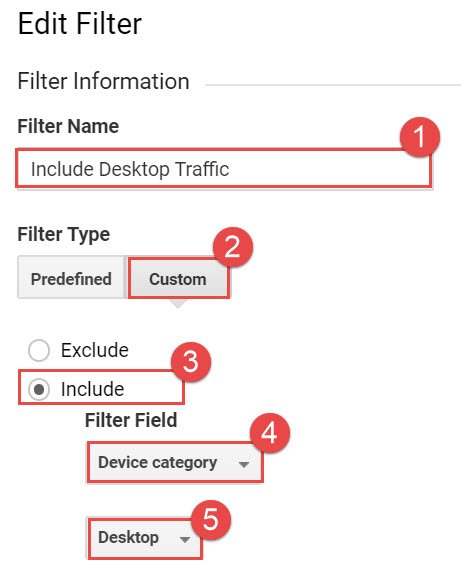This screenshot has width=461, height=576.
Task: Click the Include option label text
Action: click(x=93, y=389)
